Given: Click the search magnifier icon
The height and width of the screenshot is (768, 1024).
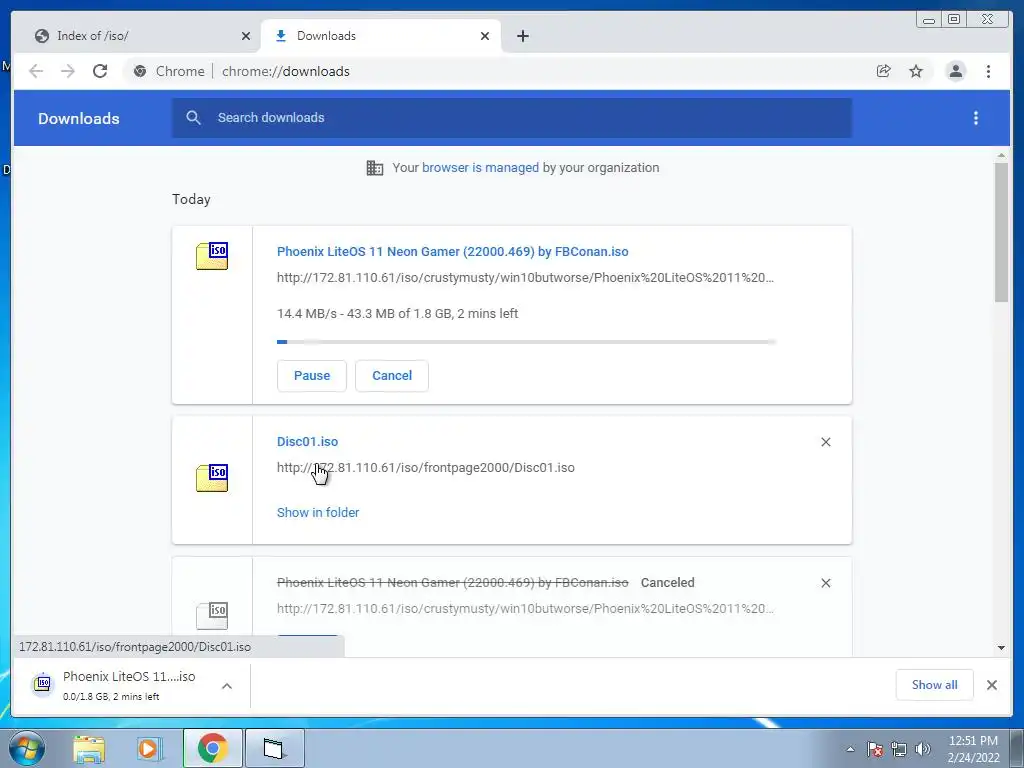Looking at the screenshot, I should (x=193, y=118).
